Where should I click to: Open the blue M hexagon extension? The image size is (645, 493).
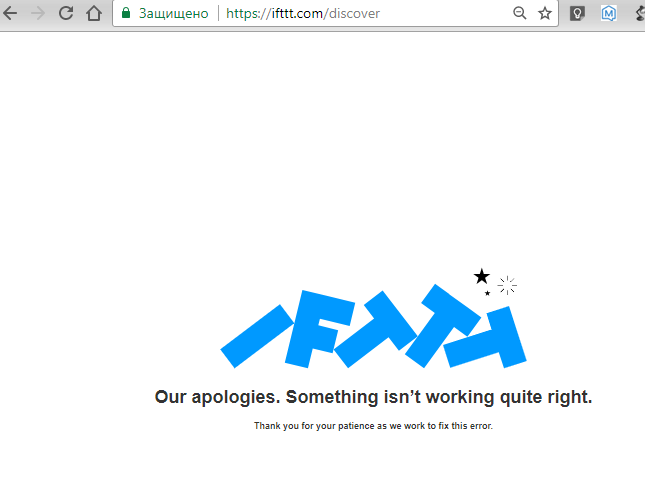tap(608, 14)
